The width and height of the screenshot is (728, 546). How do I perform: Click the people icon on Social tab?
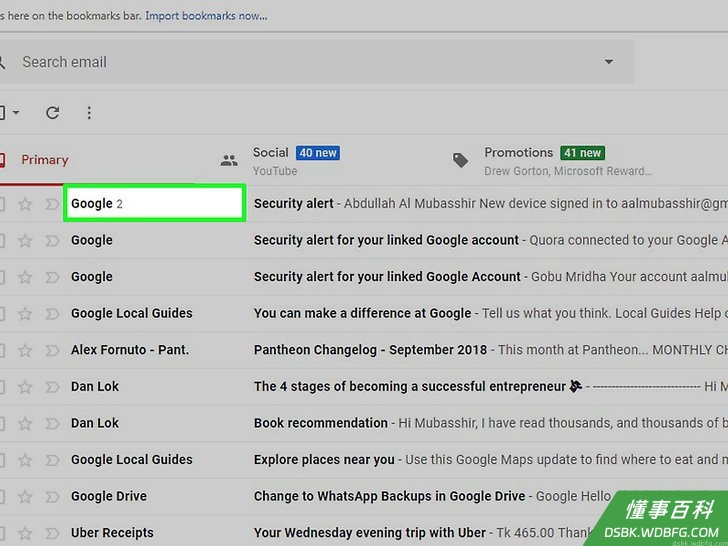229,161
